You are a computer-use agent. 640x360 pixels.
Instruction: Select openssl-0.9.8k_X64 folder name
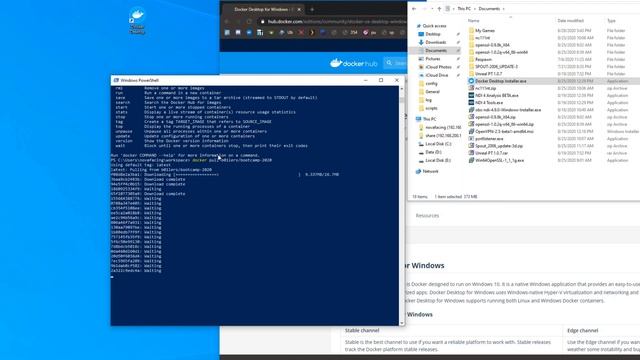tap(492, 45)
